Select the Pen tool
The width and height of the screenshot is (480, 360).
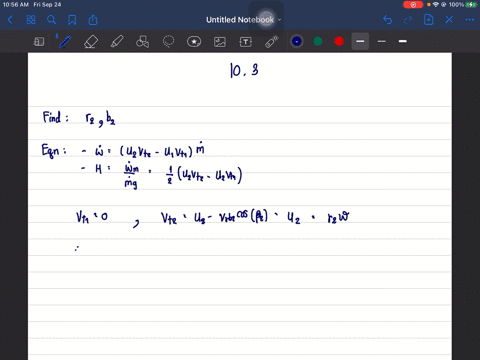pos(65,42)
